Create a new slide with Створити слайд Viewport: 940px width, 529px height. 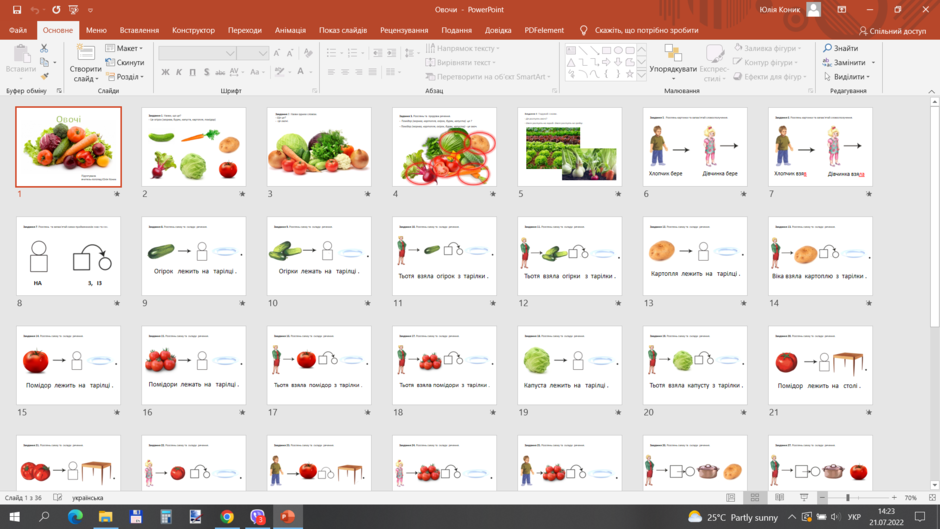point(85,63)
